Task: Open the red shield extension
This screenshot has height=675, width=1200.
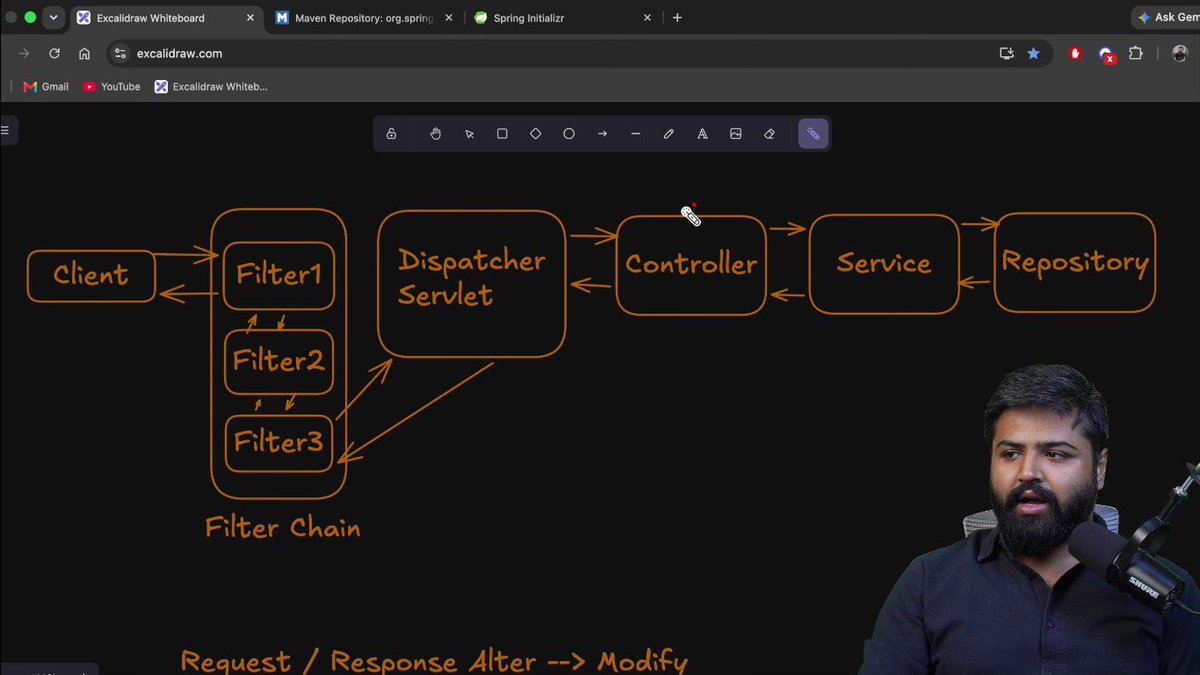Action: 1076,54
